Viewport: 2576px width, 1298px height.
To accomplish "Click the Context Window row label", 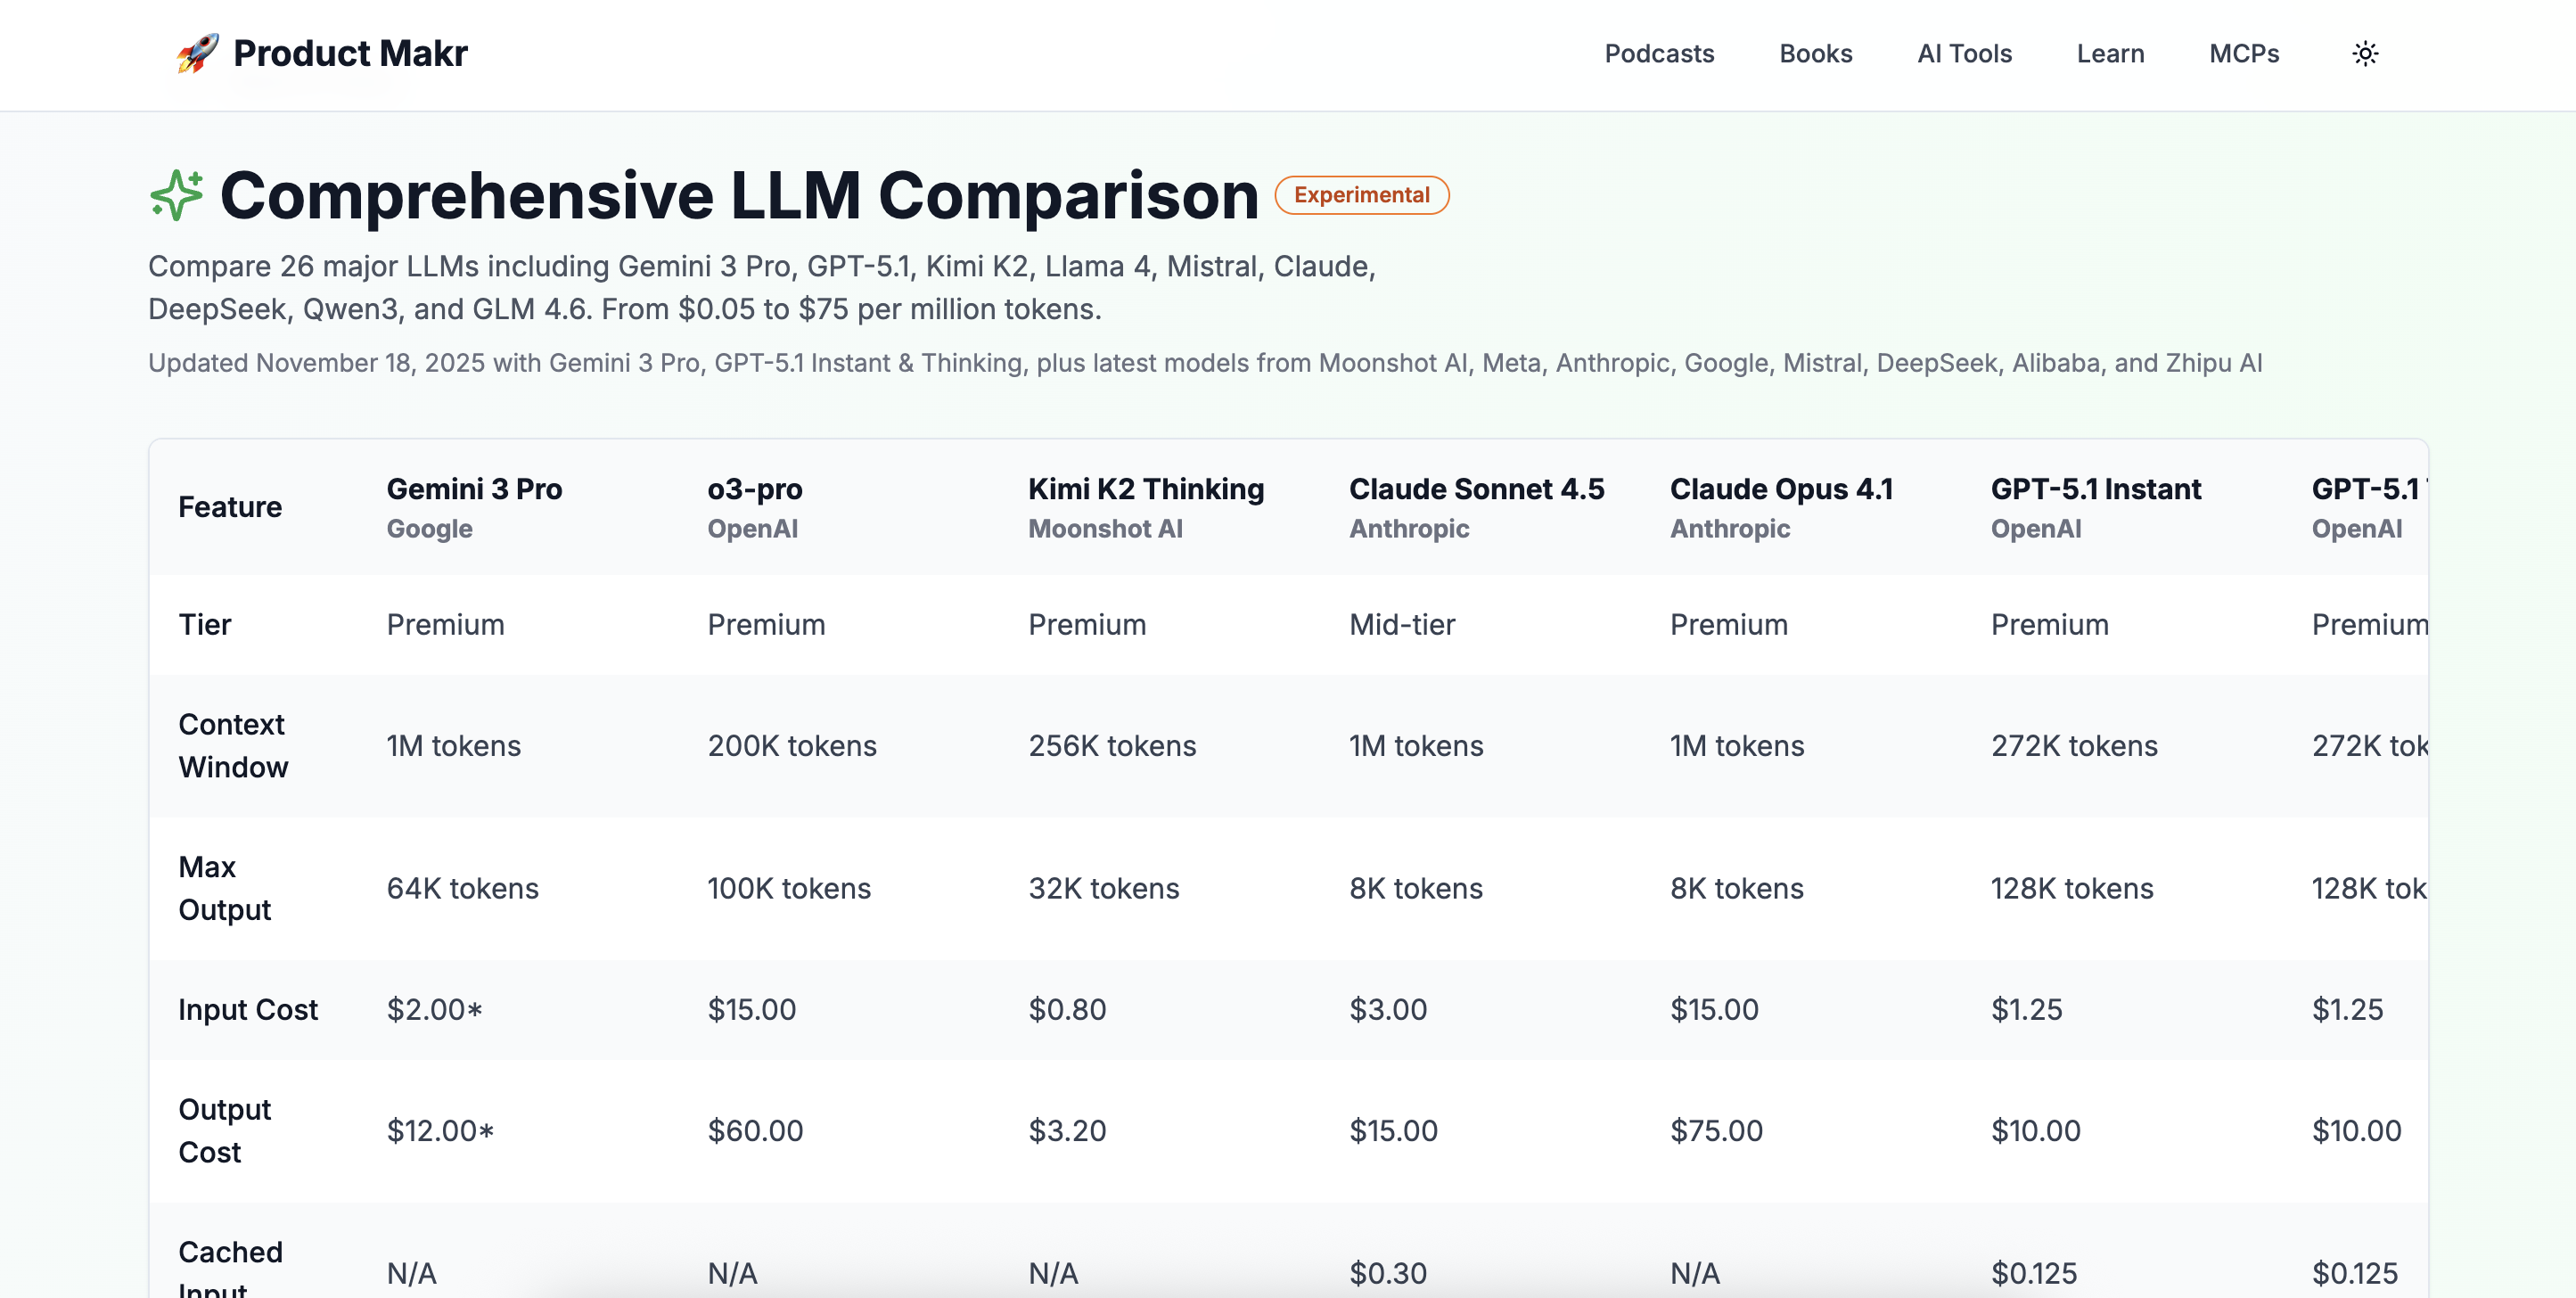I will (x=232, y=745).
